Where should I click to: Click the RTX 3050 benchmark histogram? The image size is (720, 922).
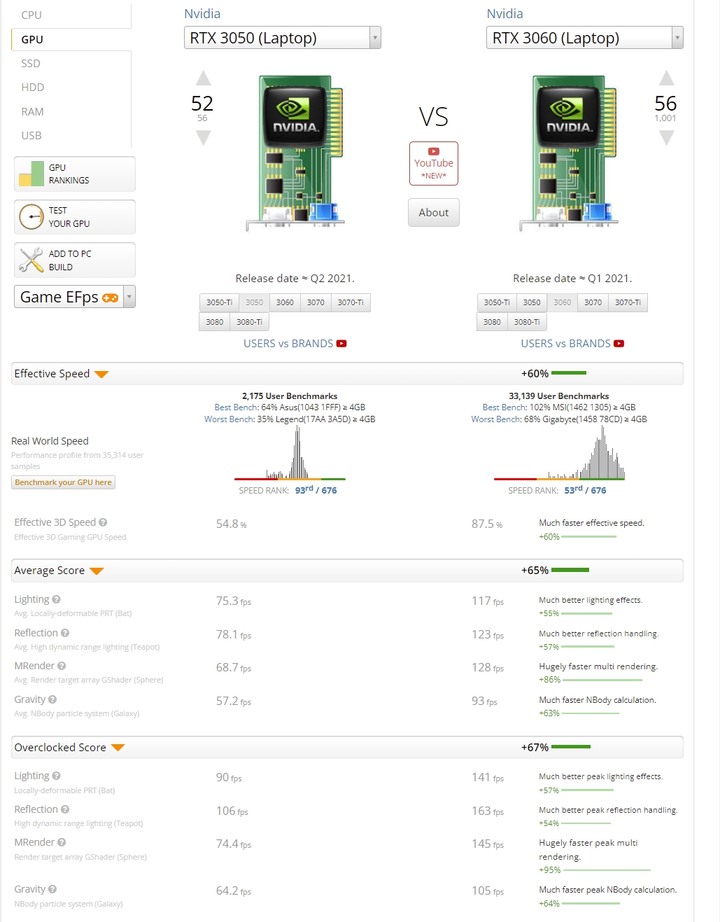290,453
